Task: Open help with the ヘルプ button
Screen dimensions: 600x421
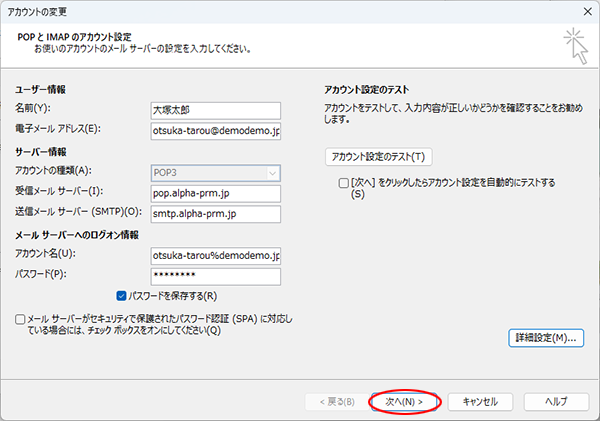Action: pos(556,401)
